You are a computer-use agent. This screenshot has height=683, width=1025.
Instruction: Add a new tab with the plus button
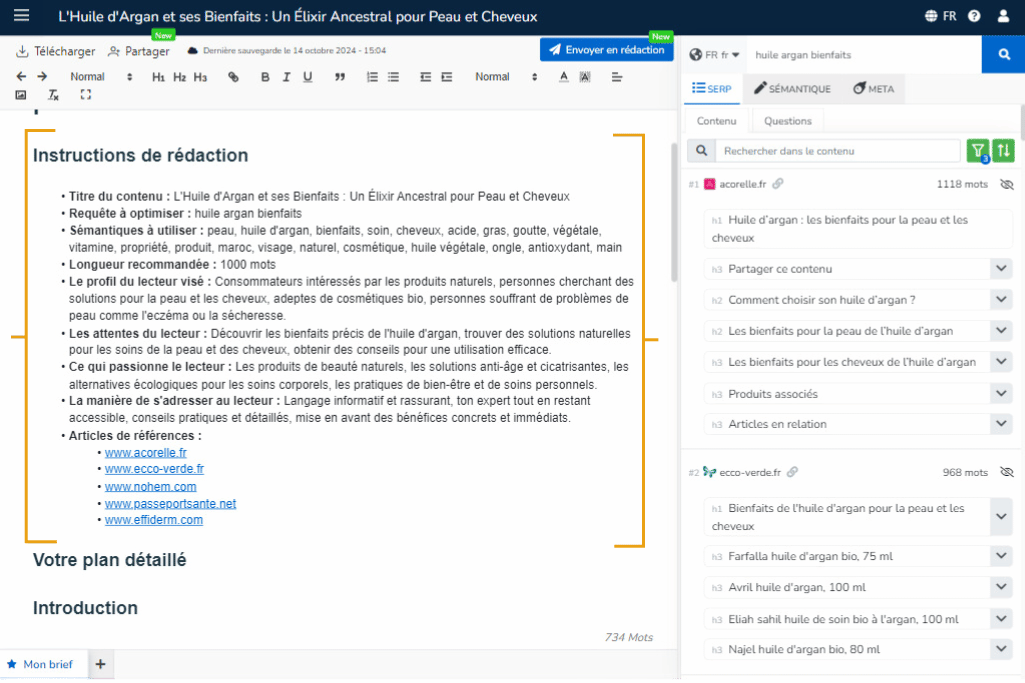tap(101, 665)
